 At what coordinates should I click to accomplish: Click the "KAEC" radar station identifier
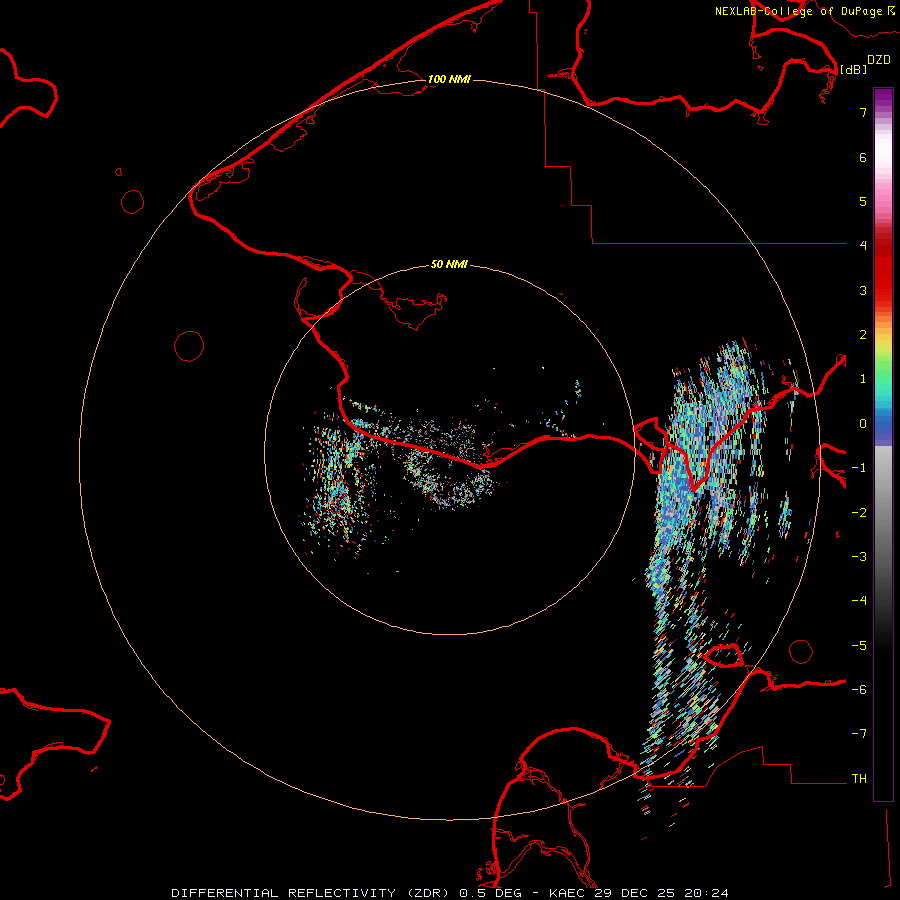[567, 893]
